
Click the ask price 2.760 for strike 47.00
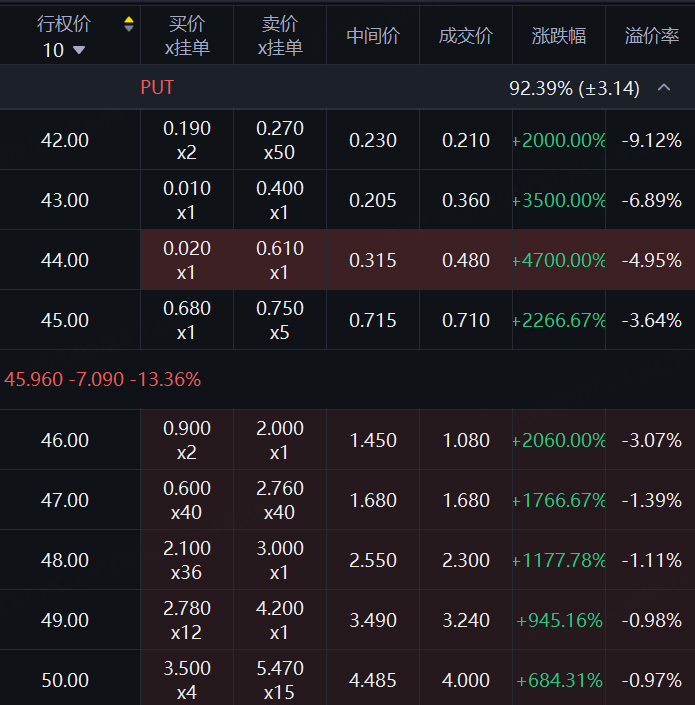point(280,489)
